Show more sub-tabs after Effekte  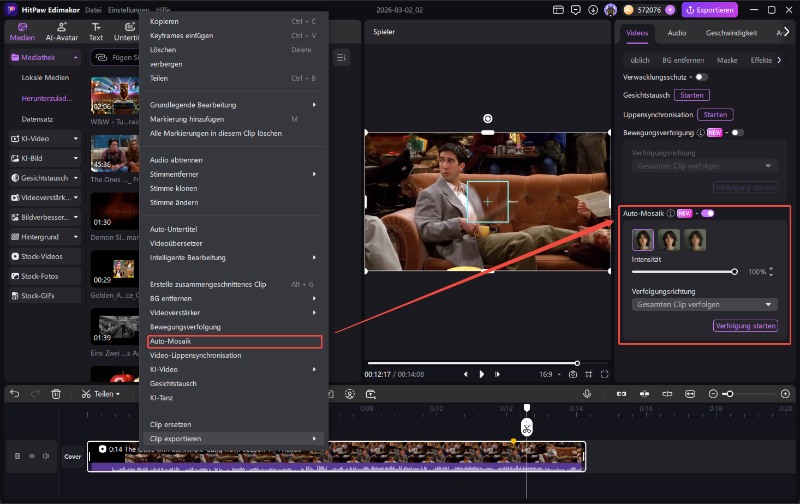click(779, 60)
